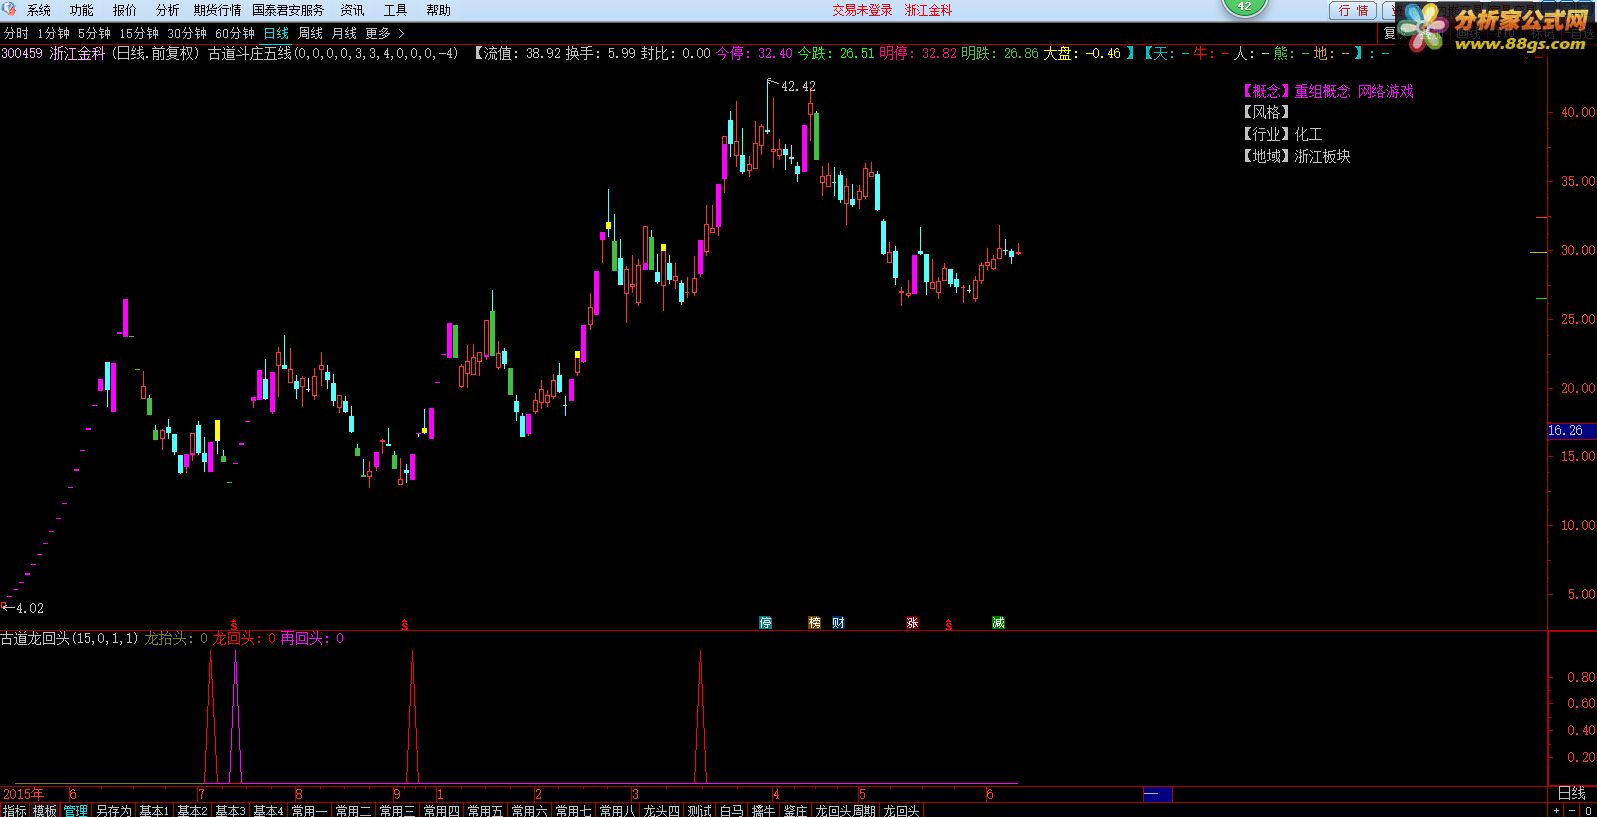
Task: Select the 常用六 template
Action: (529, 810)
